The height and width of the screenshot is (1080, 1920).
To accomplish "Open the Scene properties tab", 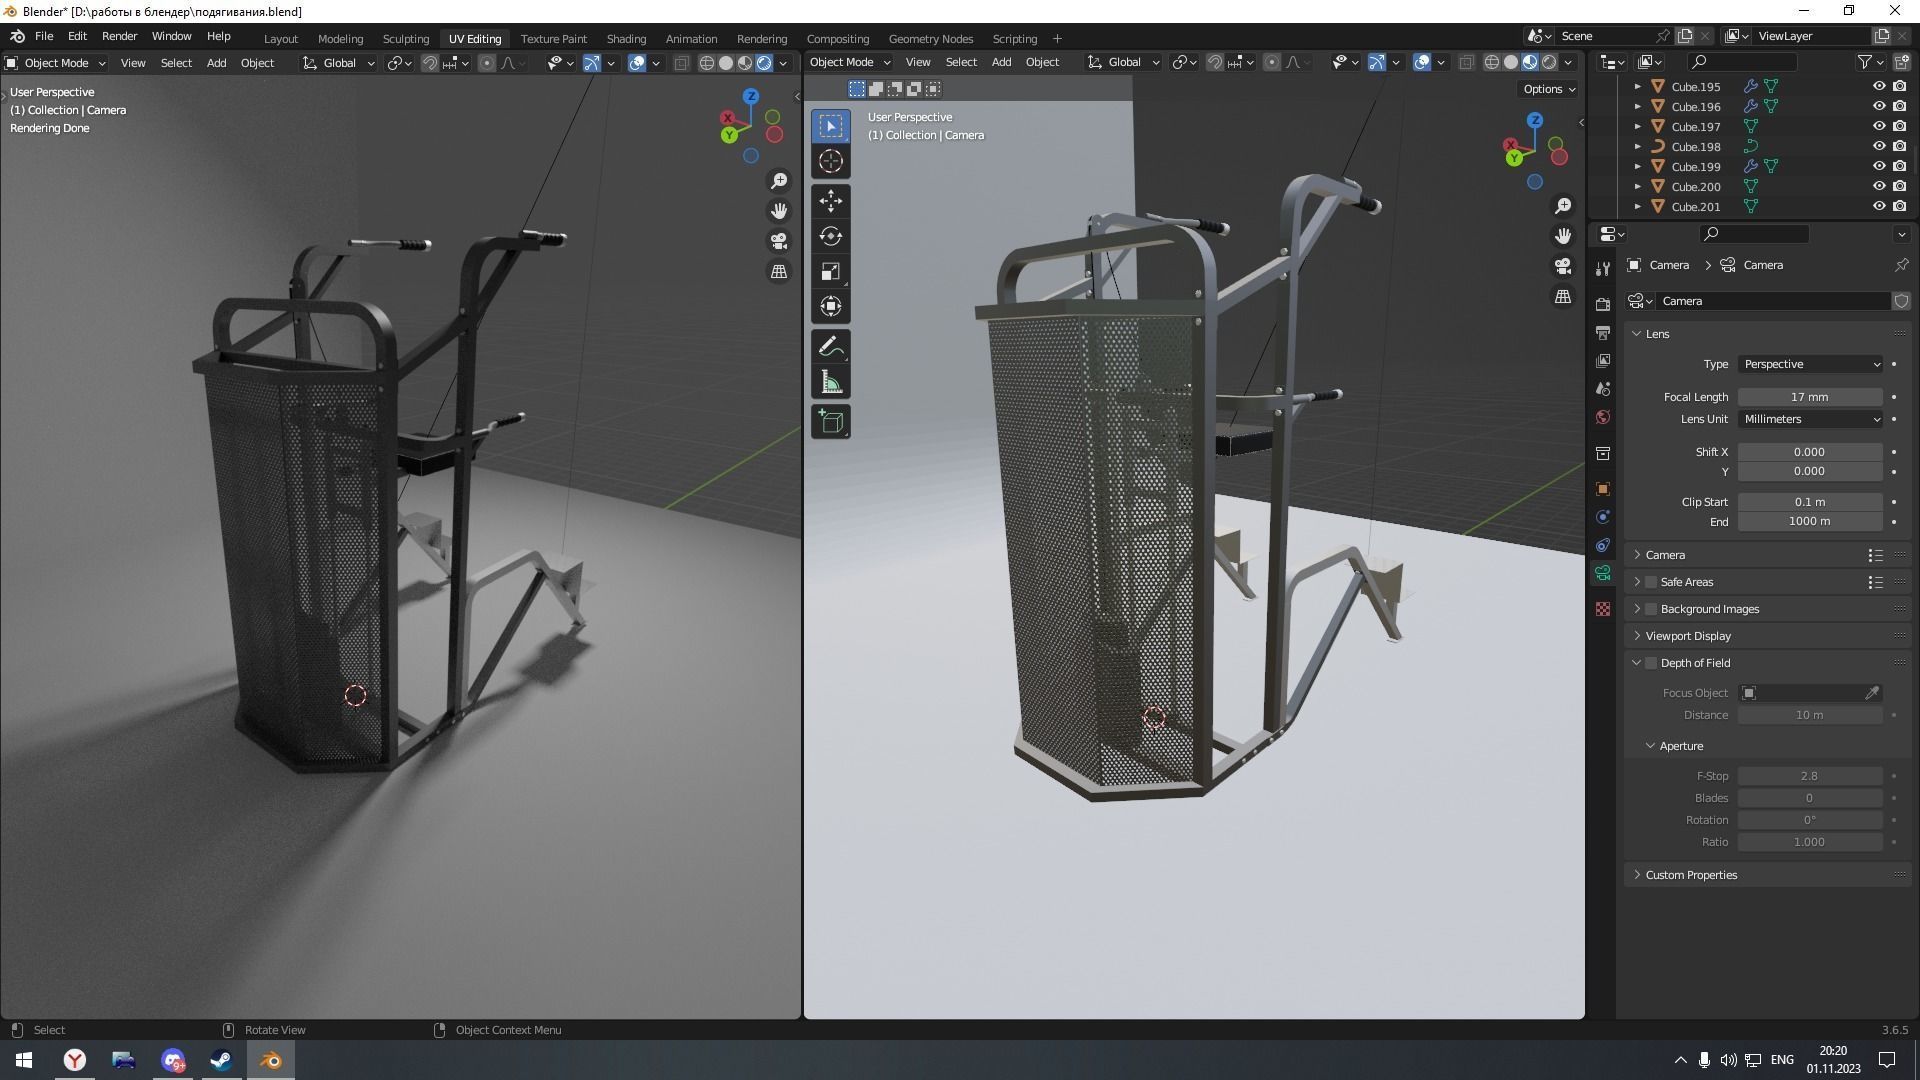I will [1603, 389].
